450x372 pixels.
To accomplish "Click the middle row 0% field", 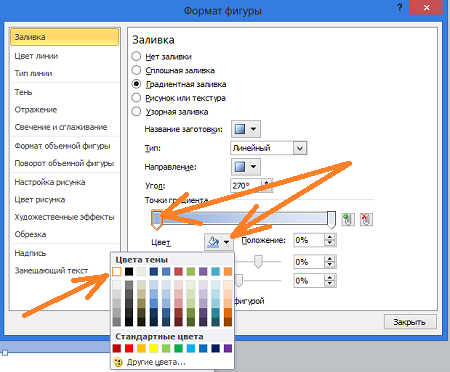I will coord(309,262).
